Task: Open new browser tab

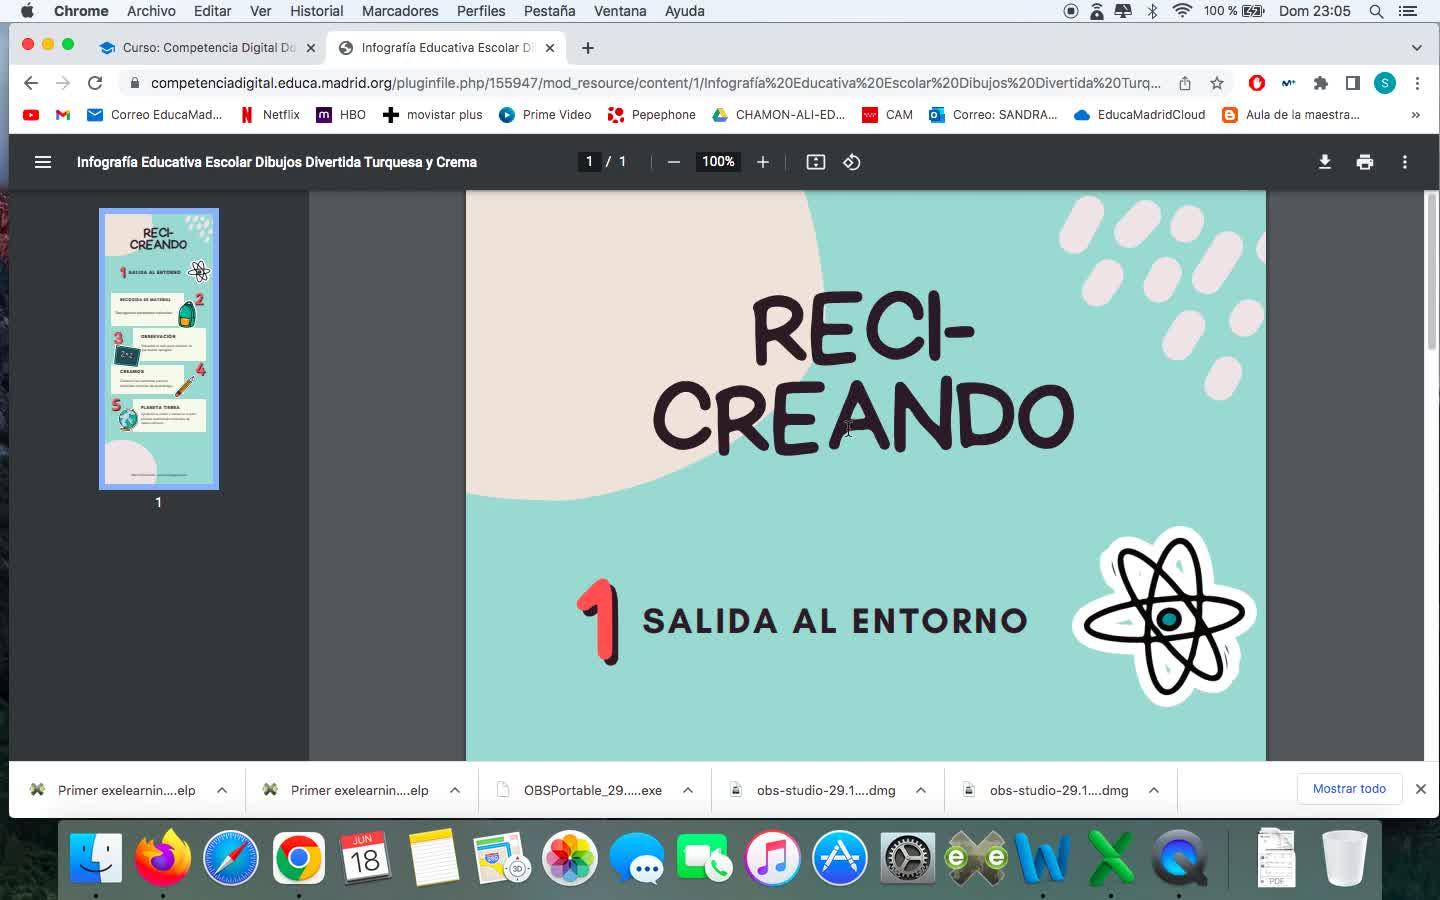Action: coord(588,48)
